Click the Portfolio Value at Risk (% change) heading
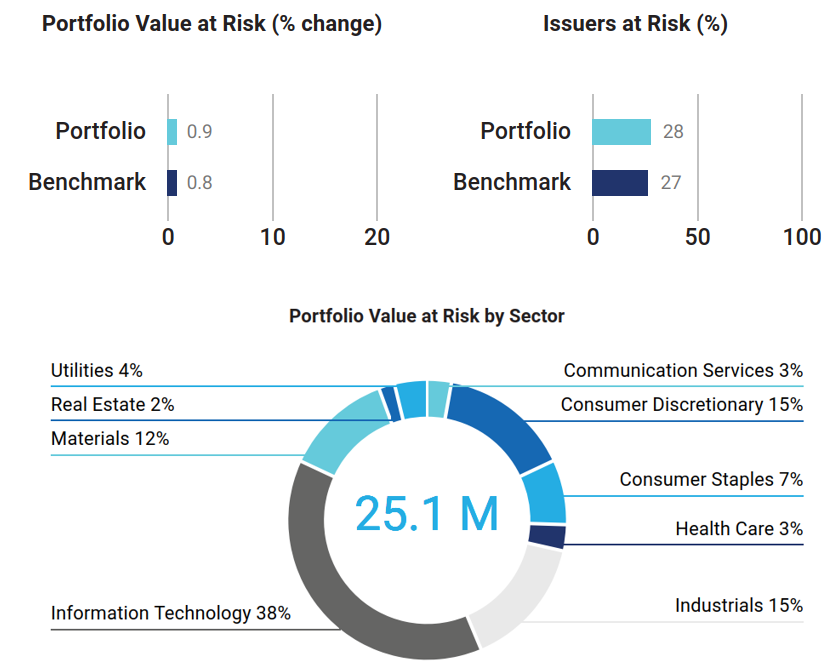Screen dimensions: 829x663 212,25
